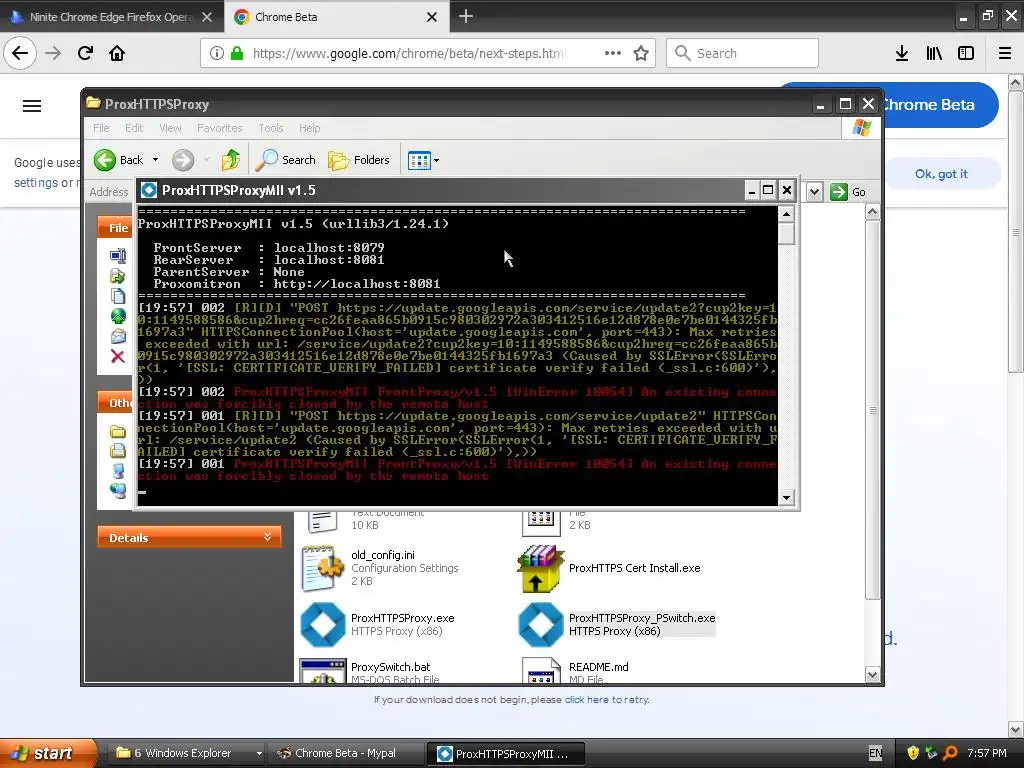Click EN language indicator in taskbar

(x=876, y=753)
